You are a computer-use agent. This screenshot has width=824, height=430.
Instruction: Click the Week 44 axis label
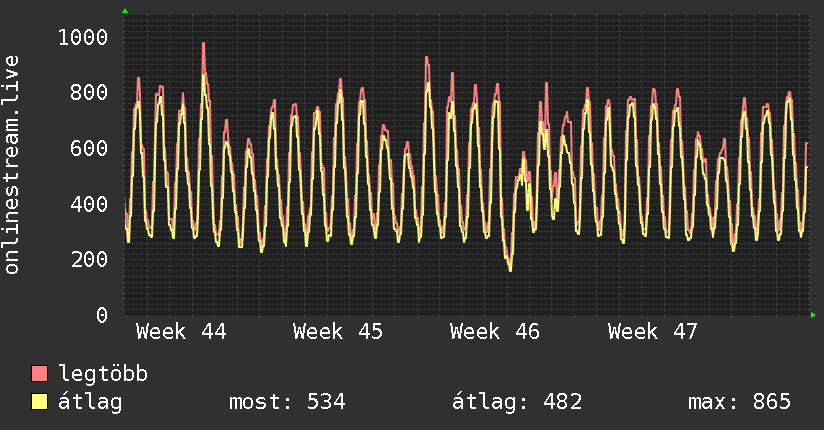[181, 332]
